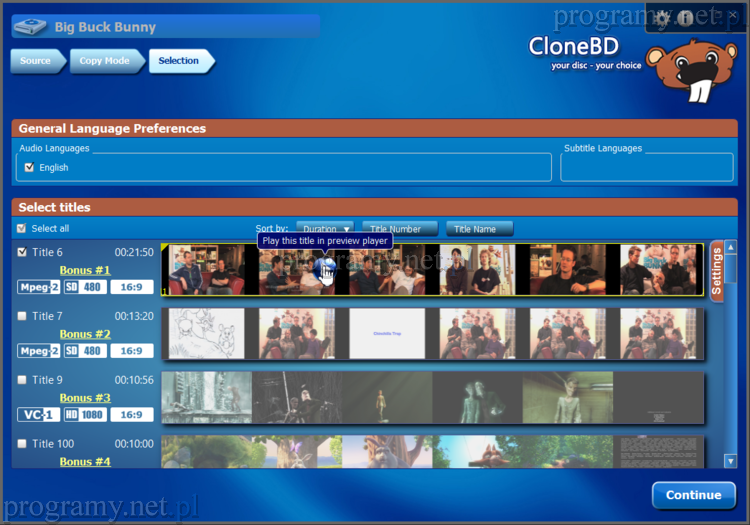The width and height of the screenshot is (750, 525).
Task: Enable the Title 9 checkbox
Action: [22, 380]
